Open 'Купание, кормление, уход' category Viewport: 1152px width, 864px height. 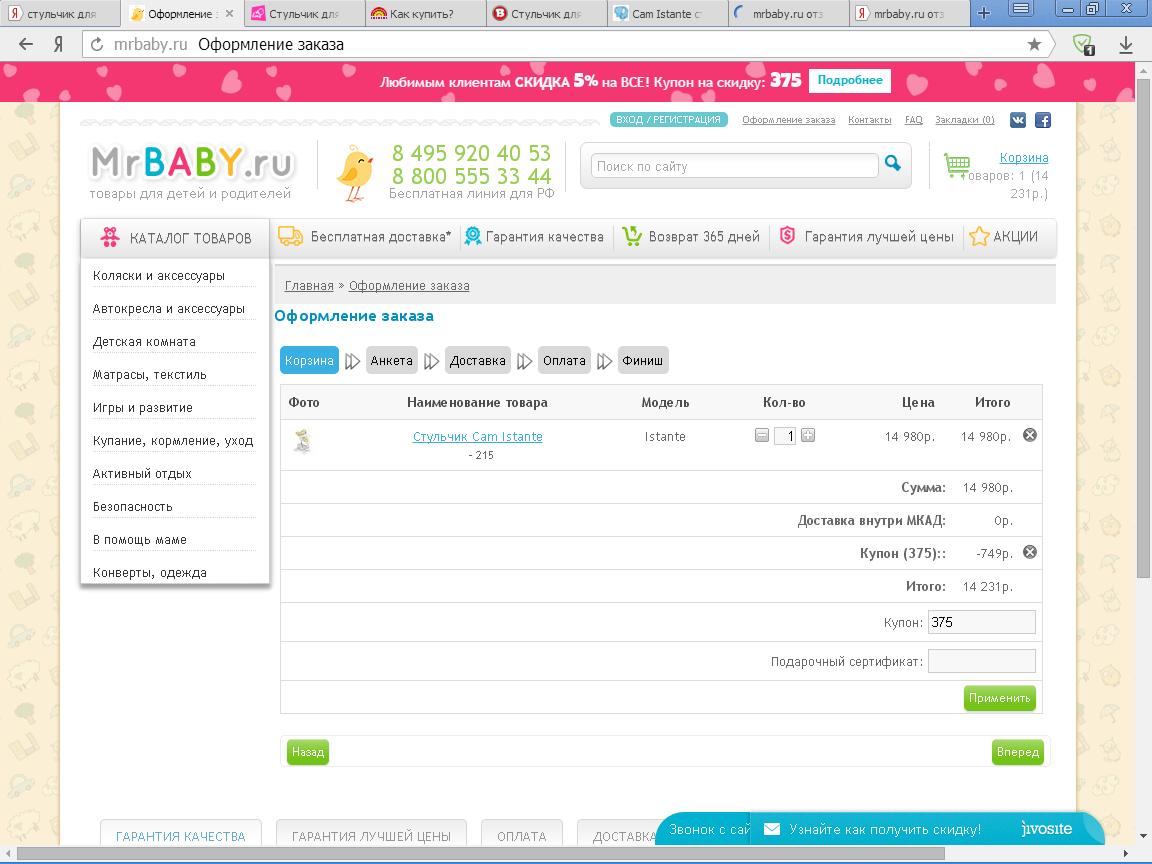173,441
